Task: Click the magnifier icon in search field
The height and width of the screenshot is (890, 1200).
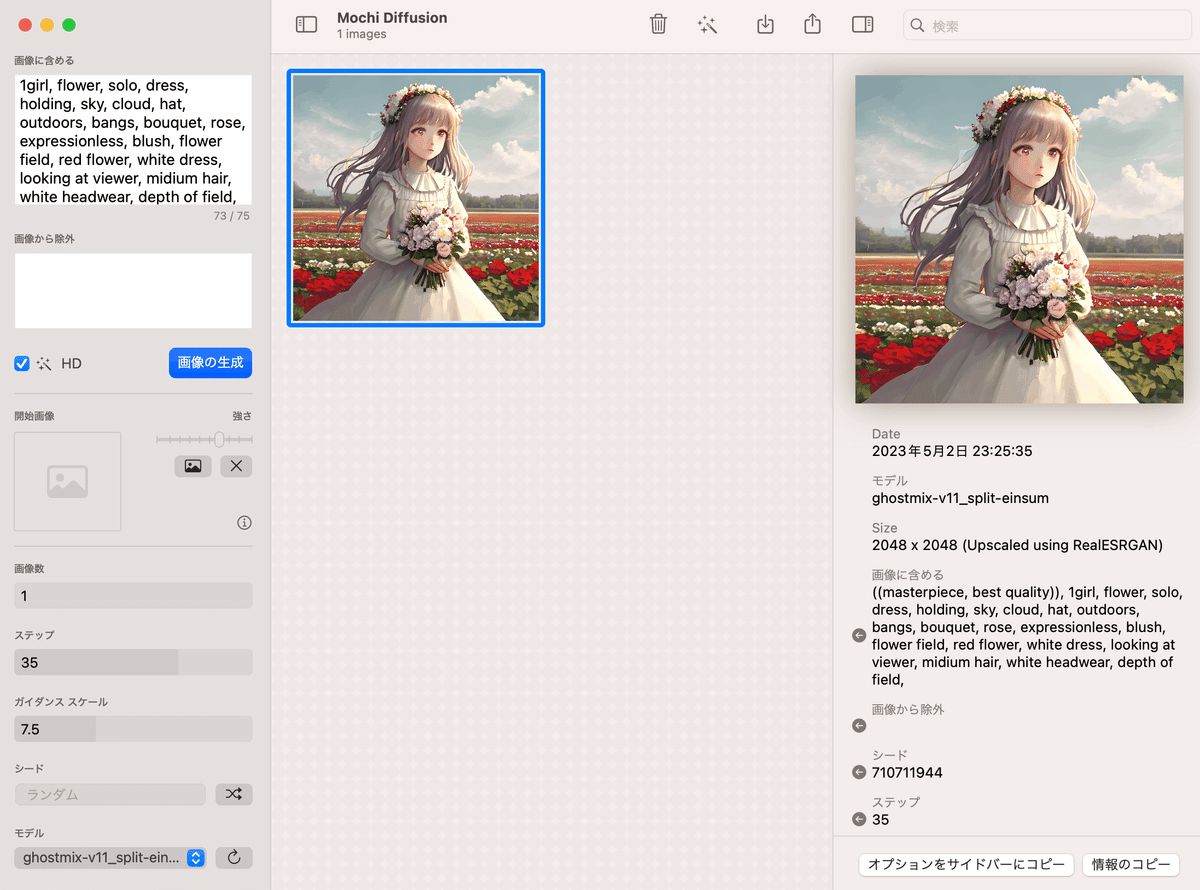Action: 919,26
